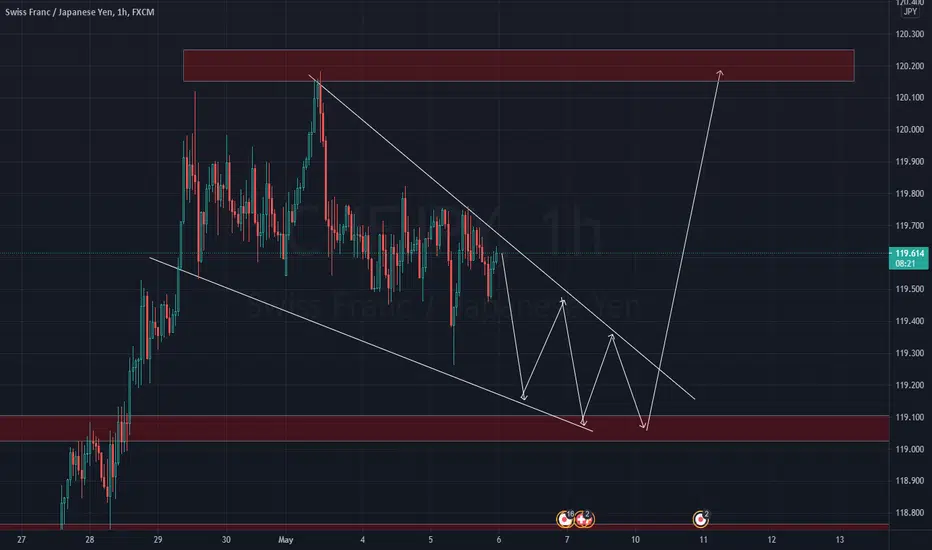The height and width of the screenshot is (550, 932).
Task: Click price axis label 119.200
Action: point(910,385)
